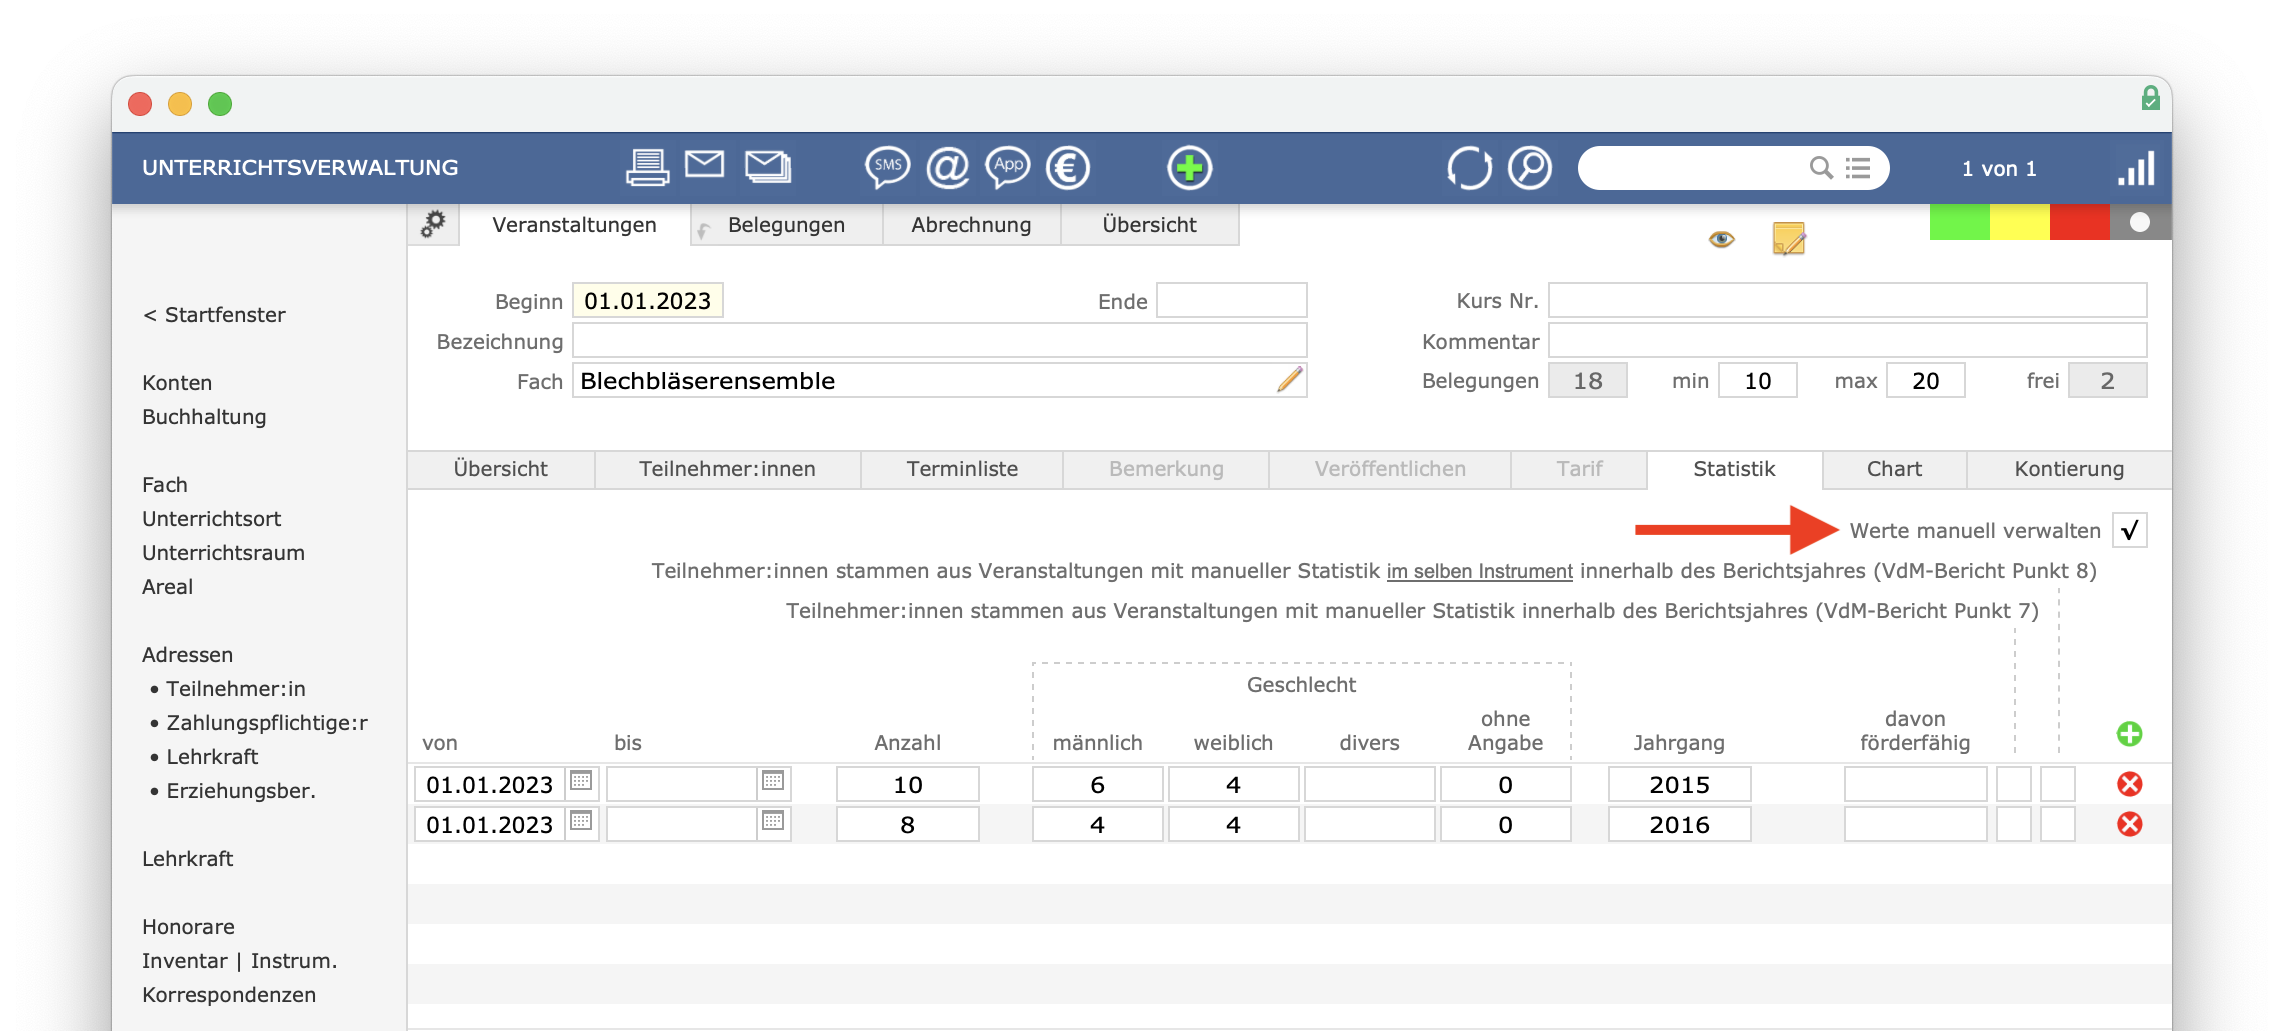
Task: Select the green status color swatch
Action: click(1959, 222)
